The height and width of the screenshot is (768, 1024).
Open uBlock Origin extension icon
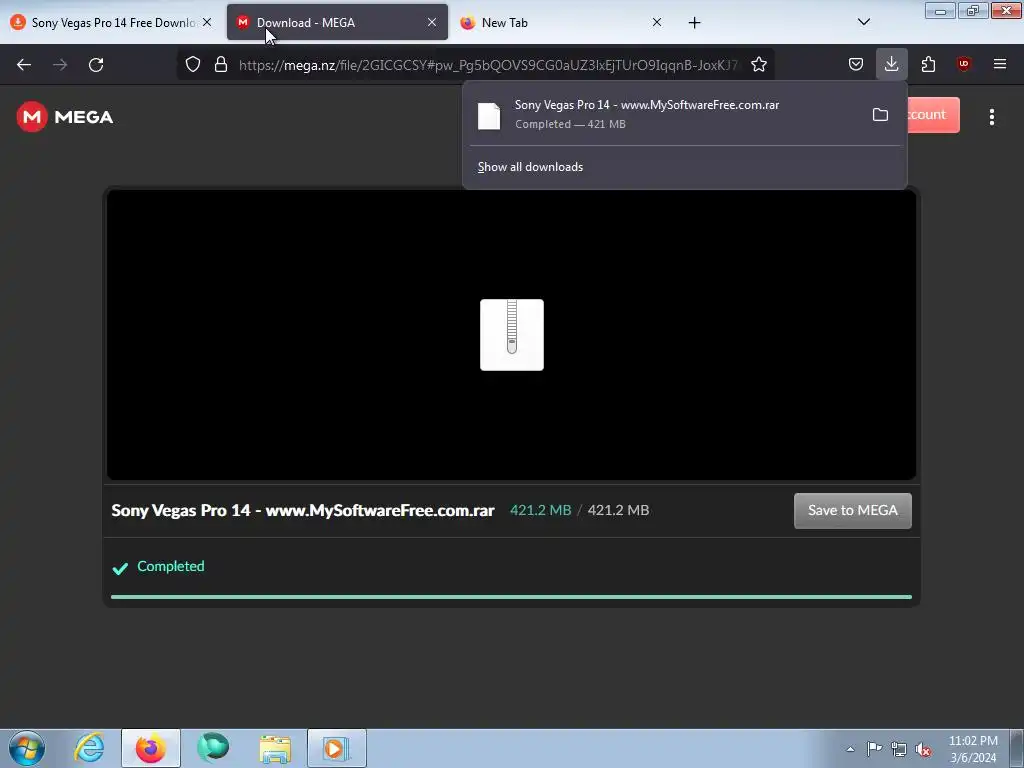click(x=963, y=64)
